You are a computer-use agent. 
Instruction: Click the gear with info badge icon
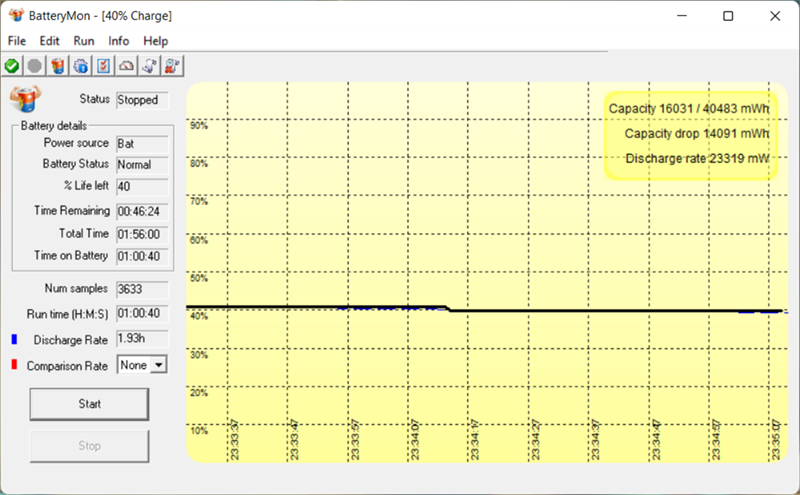(x=81, y=66)
